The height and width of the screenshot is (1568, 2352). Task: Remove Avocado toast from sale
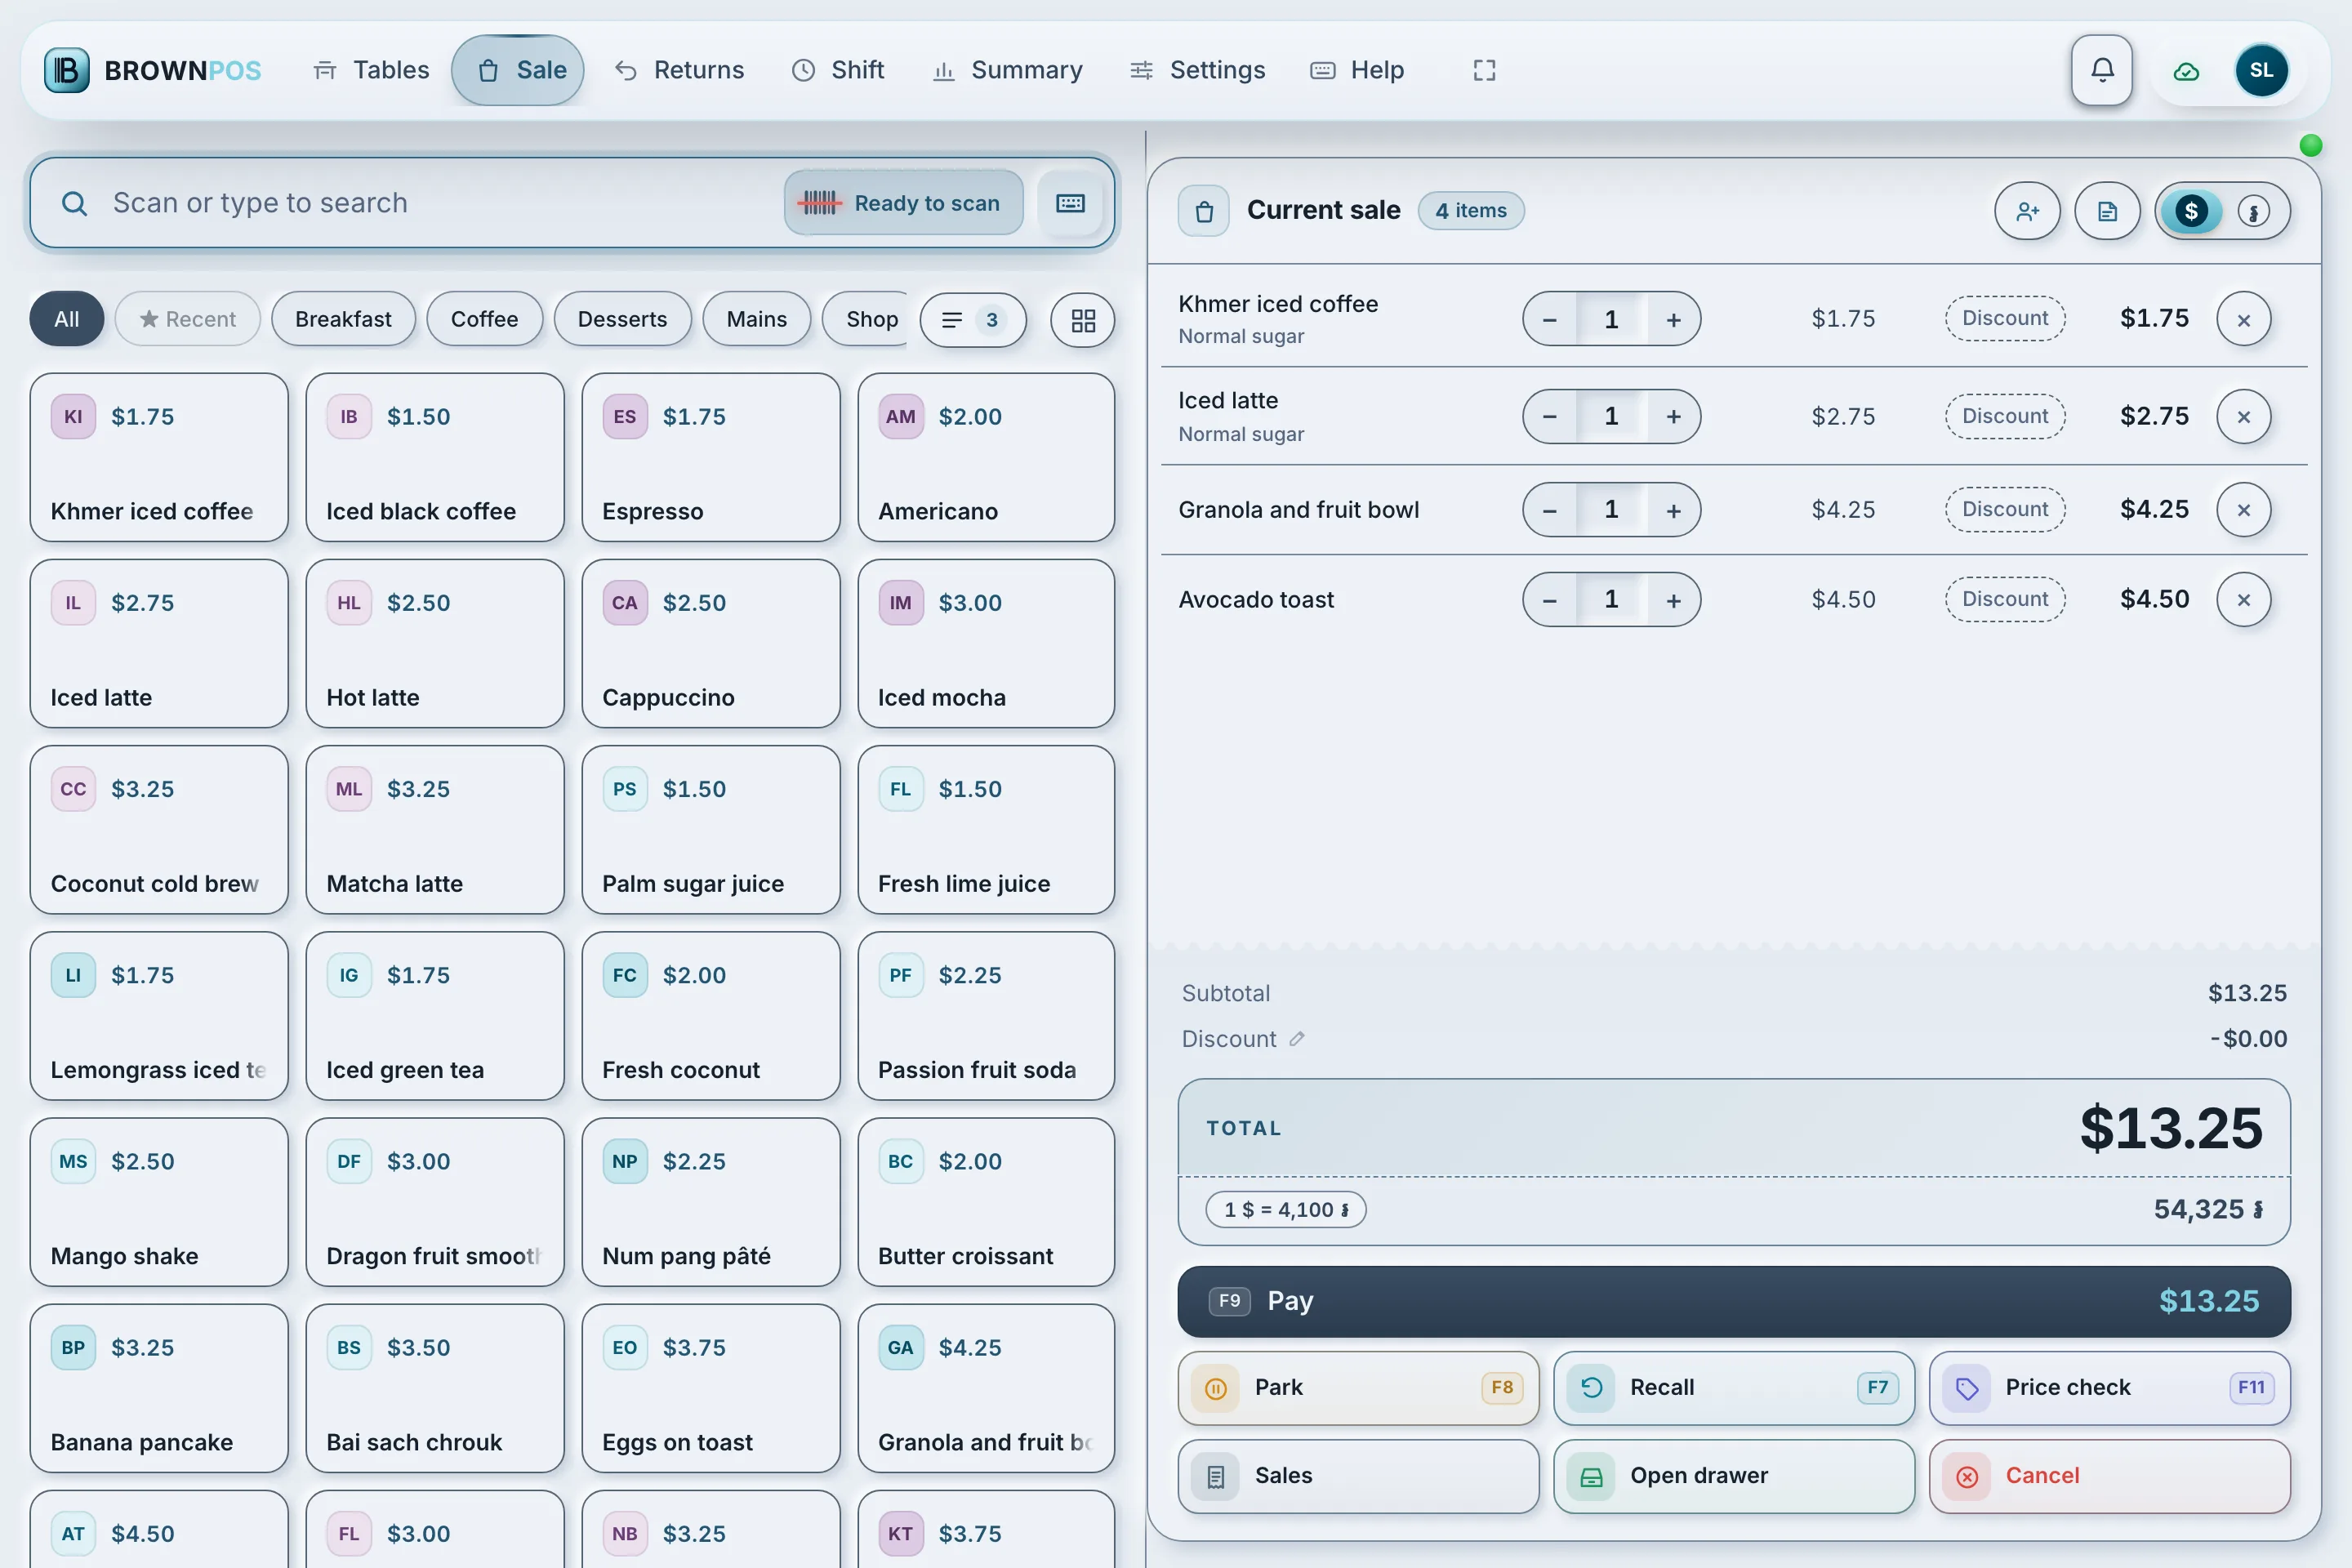pyautogui.click(x=2243, y=600)
